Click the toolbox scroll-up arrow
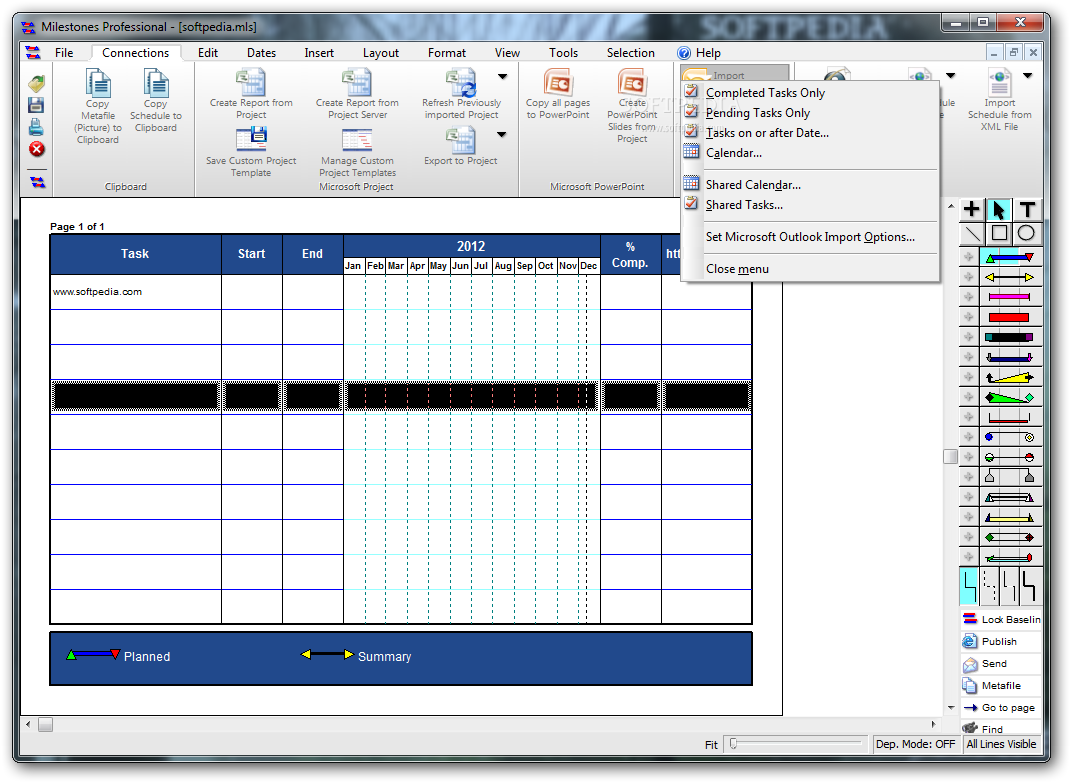Viewport: 1071px width, 783px height. click(x=951, y=206)
